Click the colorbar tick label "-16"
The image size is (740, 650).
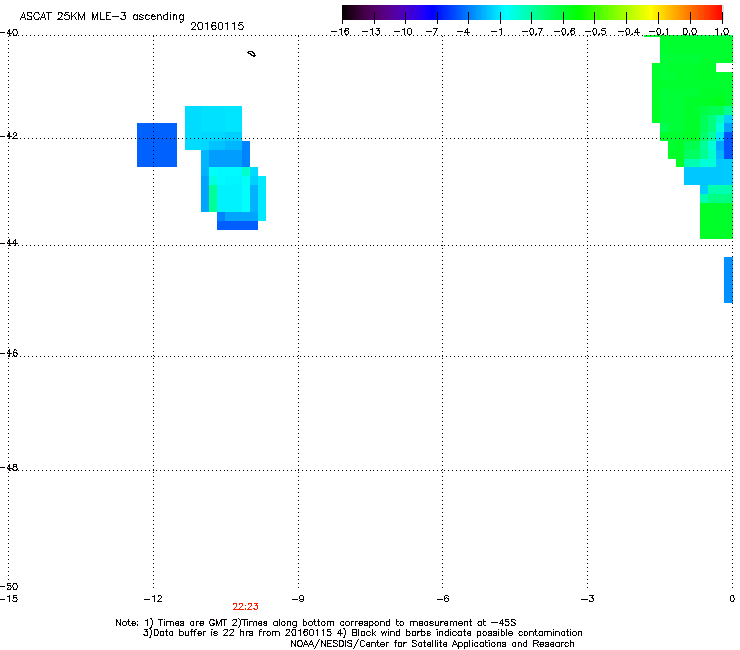[x=340, y=32]
